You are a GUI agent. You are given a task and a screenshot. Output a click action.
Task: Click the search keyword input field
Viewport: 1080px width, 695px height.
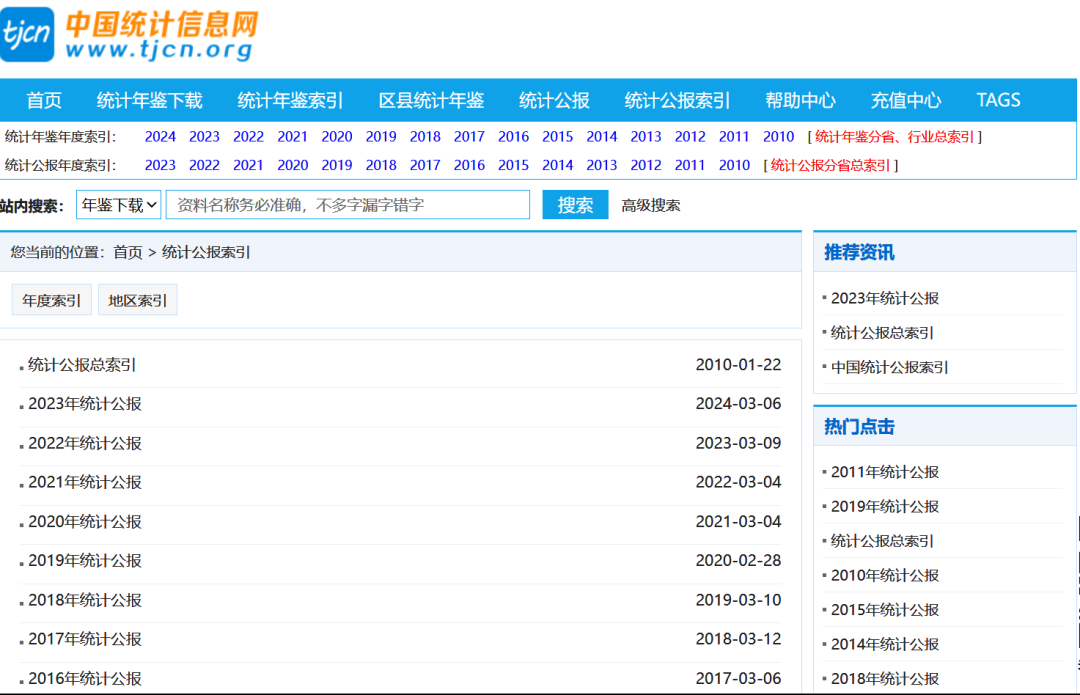click(x=347, y=205)
